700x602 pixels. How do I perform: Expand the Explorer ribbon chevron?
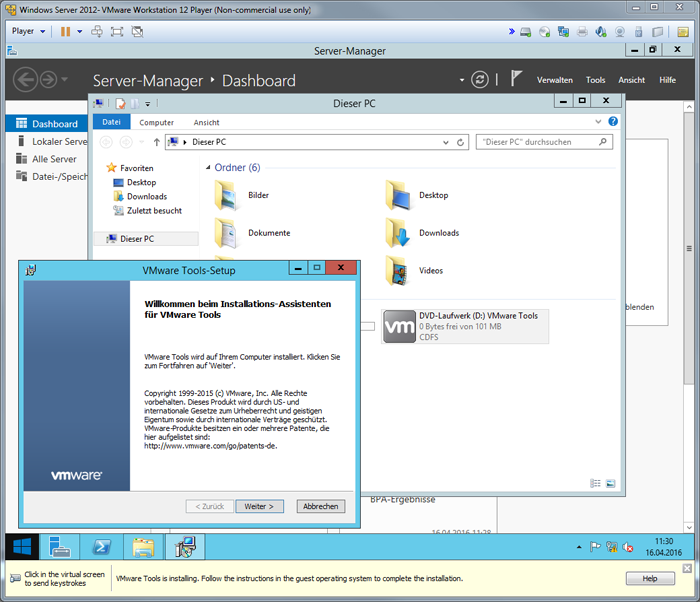click(598, 121)
